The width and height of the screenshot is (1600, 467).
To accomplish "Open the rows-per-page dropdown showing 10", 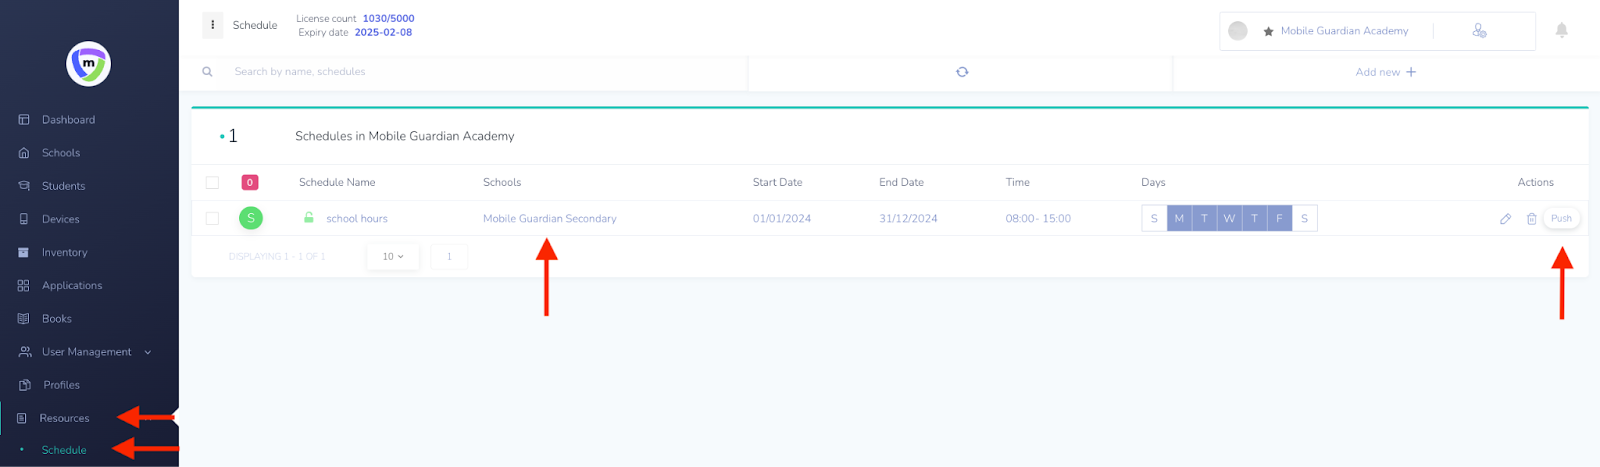I will point(393,257).
